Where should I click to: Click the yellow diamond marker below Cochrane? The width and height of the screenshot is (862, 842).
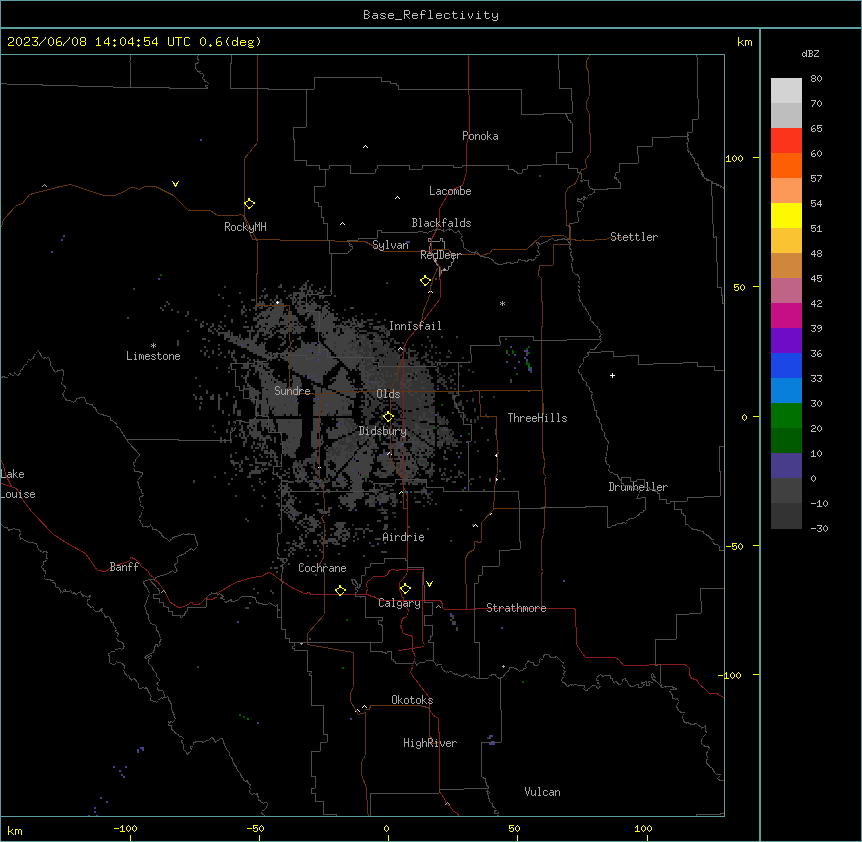(340, 590)
